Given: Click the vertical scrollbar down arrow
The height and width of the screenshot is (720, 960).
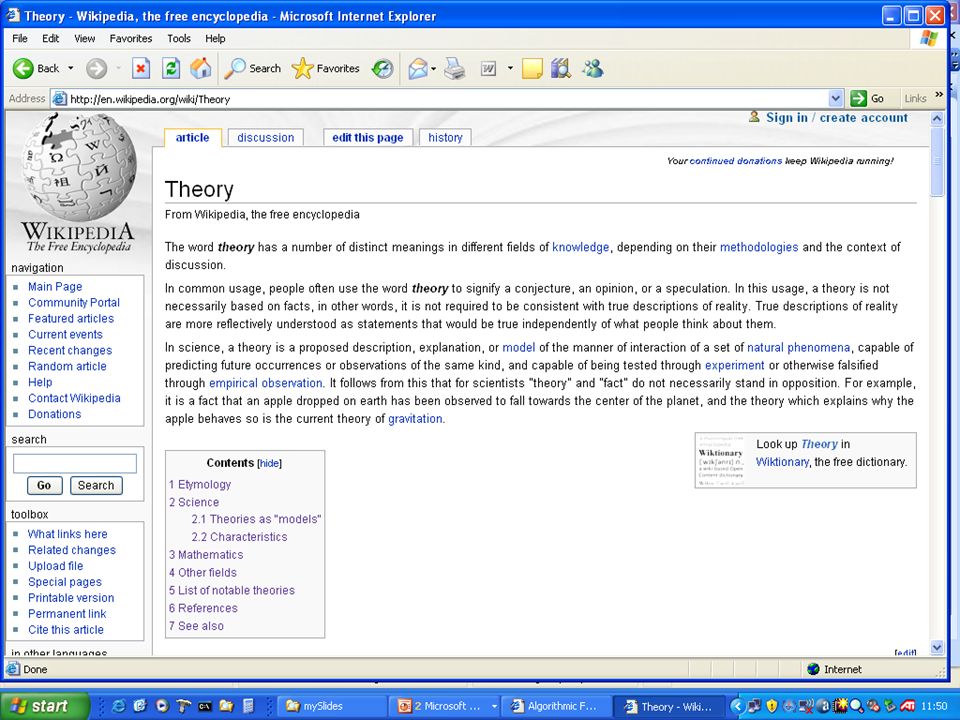Looking at the screenshot, I should point(937,647).
